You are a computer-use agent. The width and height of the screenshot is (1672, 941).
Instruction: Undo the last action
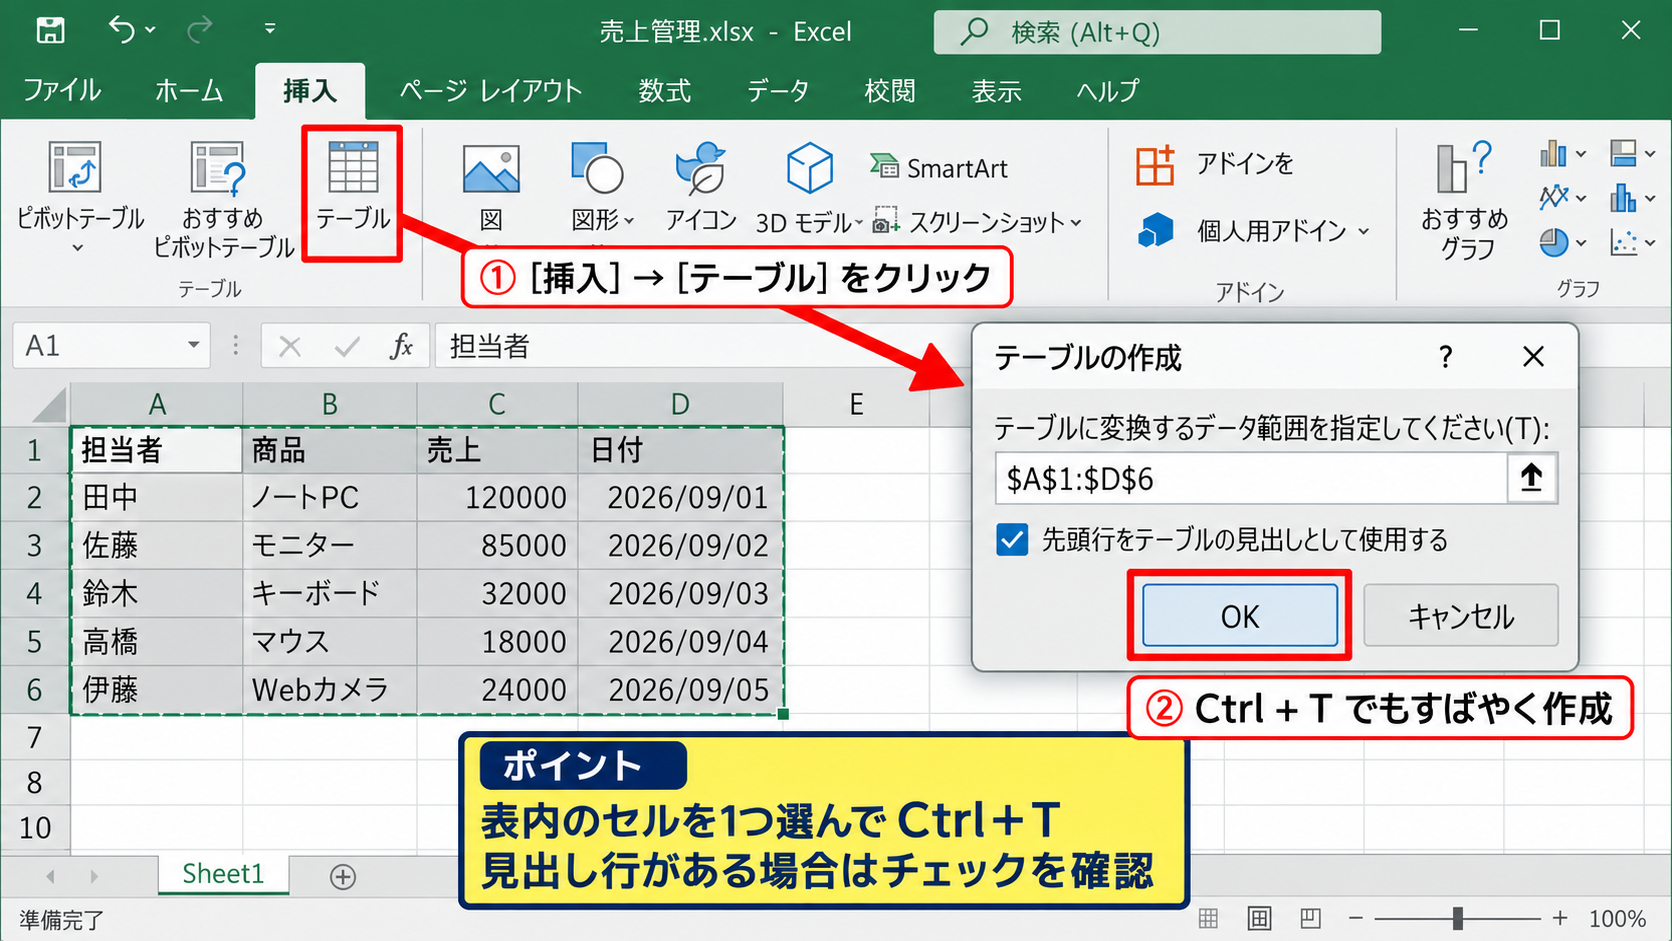122,30
